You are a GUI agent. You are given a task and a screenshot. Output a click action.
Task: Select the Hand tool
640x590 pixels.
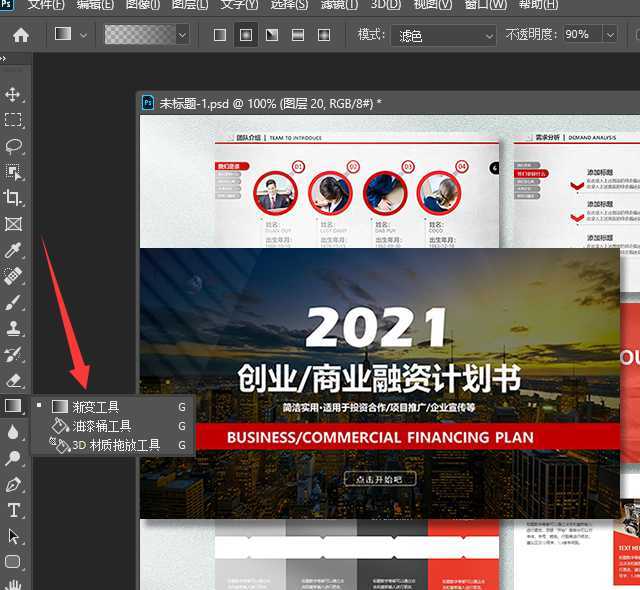coord(13,584)
